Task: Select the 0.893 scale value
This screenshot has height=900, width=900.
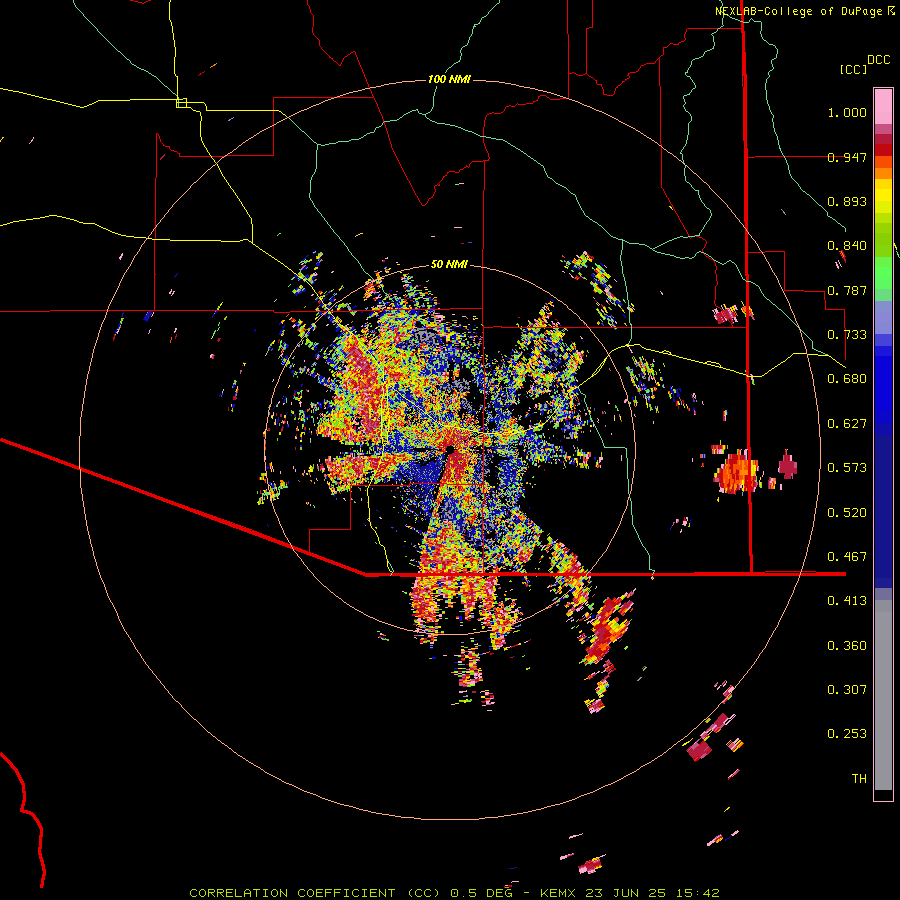Action: 847,201
